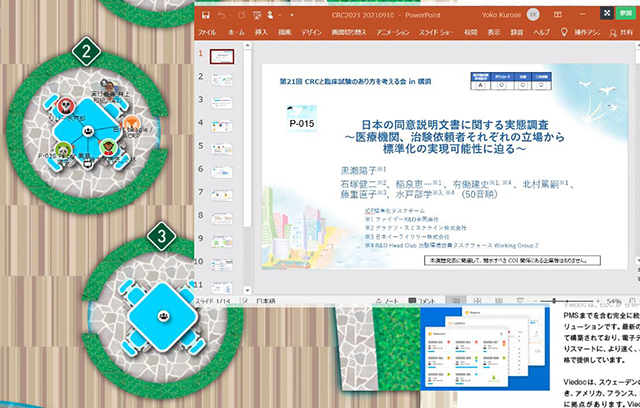This screenshot has width=640, height=408.
Task: Click the Undo arrow in quick access toolbar
Action: point(221,15)
